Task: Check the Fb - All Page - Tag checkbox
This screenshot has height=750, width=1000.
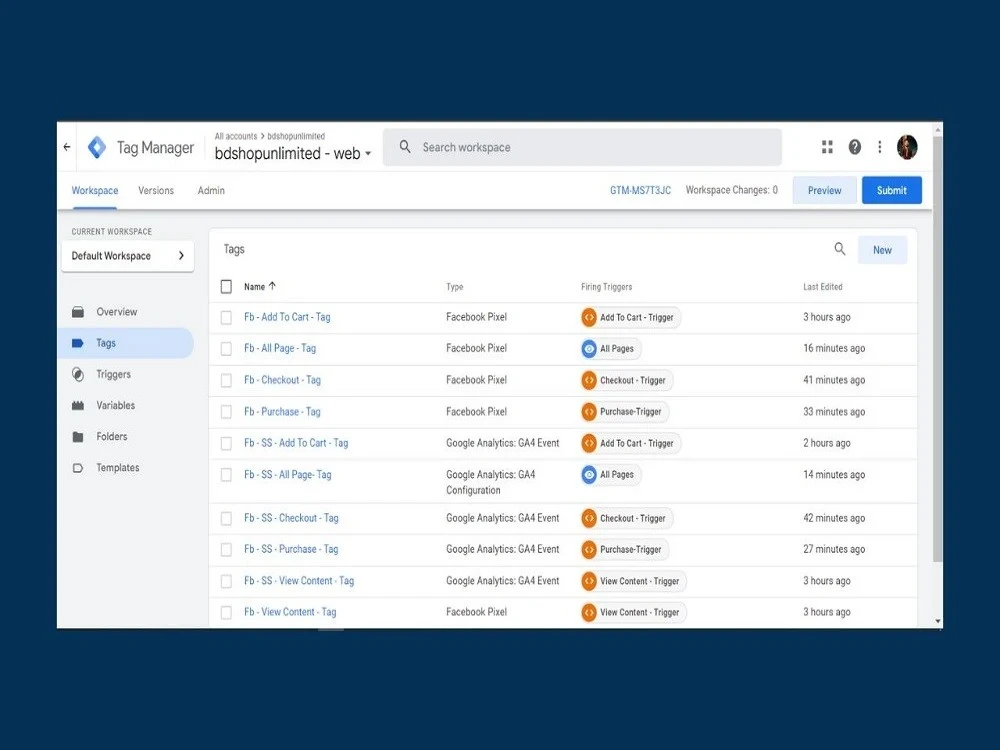Action: pos(226,348)
